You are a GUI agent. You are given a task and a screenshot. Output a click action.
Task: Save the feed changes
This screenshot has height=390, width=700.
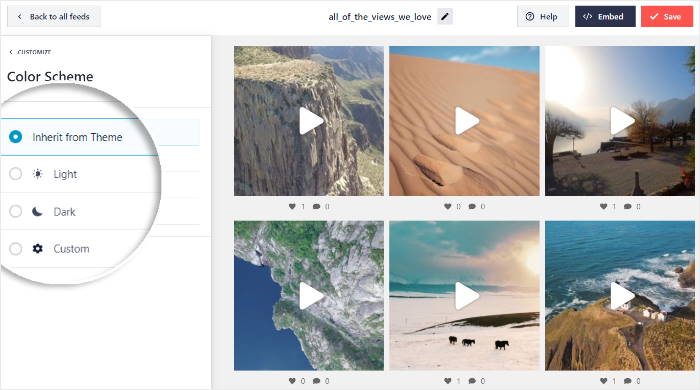pyautogui.click(x=667, y=17)
